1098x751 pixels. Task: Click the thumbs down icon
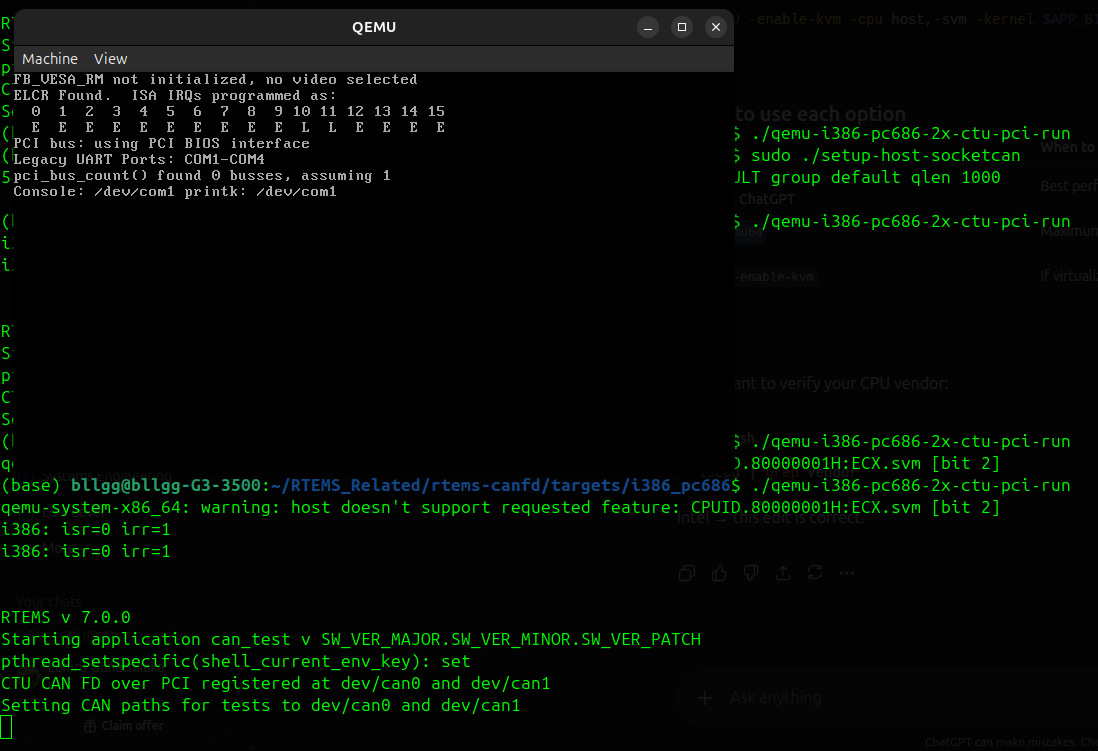click(x=751, y=573)
